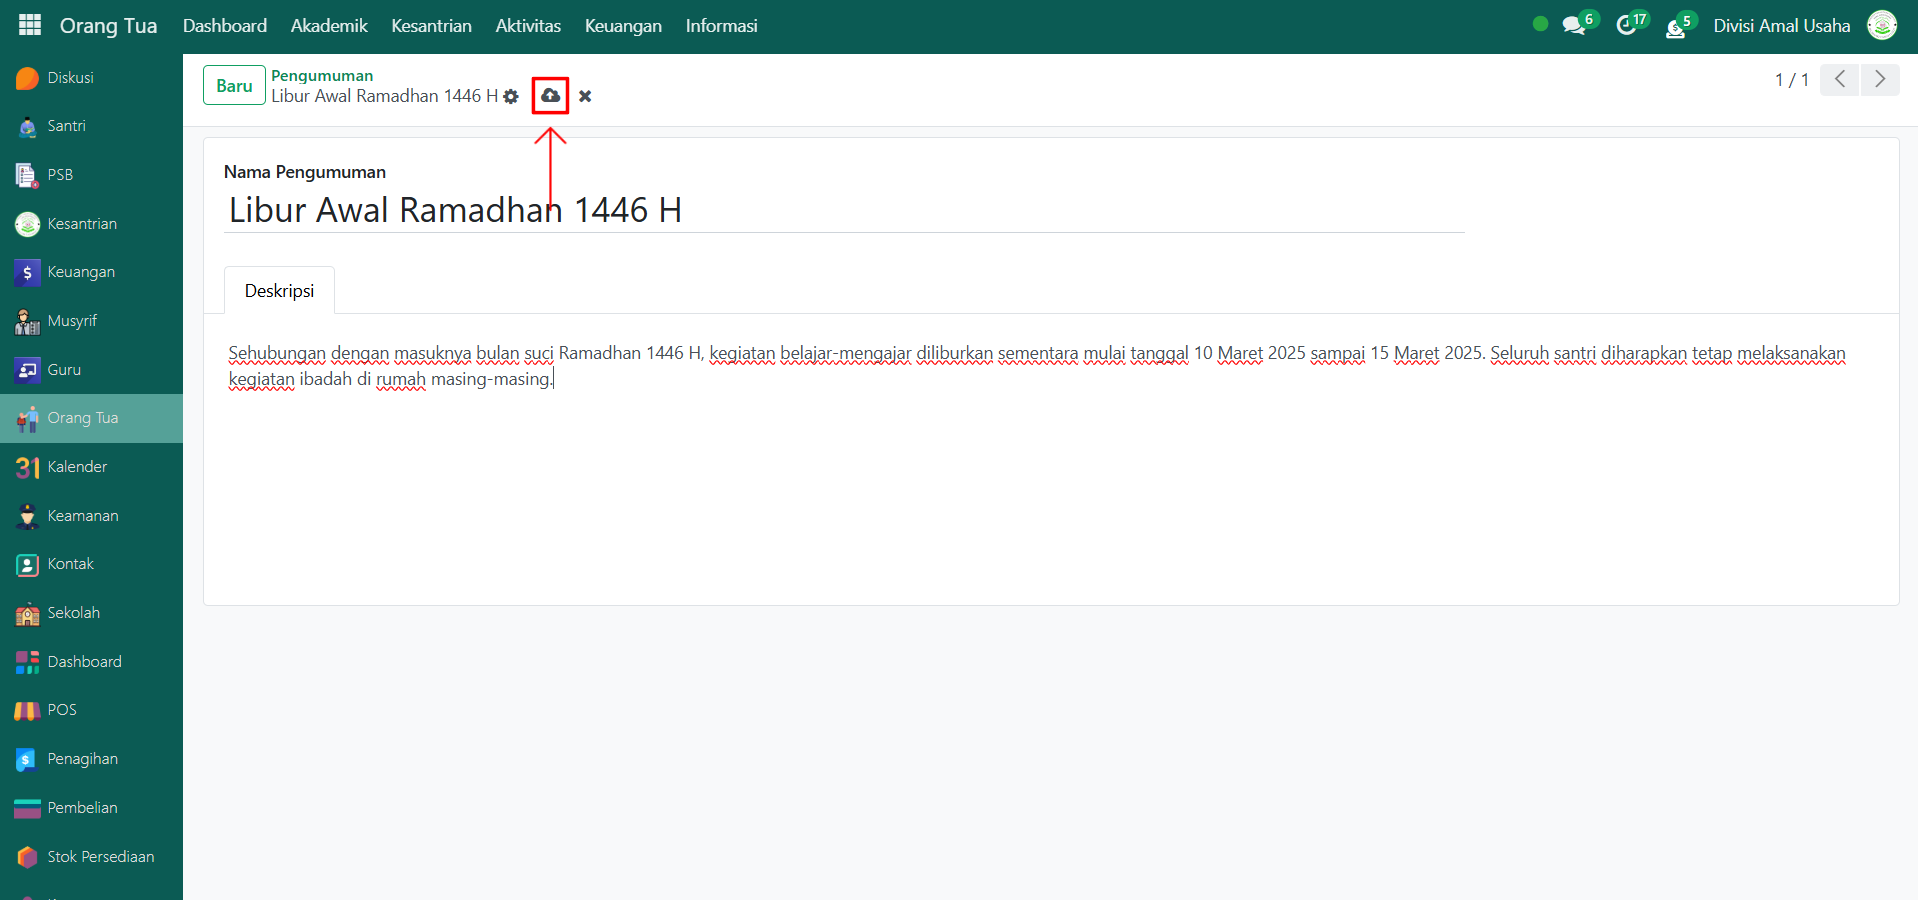Open the gear actions menu
Screen dimensions: 1918x900
[511, 97]
